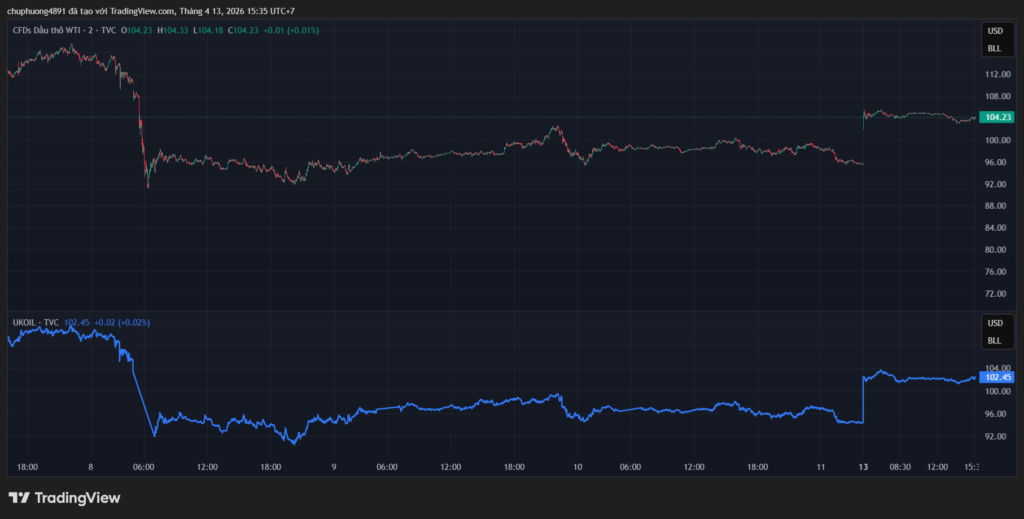Image resolution: width=1024 pixels, height=519 pixels.
Task: Click the 08:30 label on time axis
Action: 900,467
